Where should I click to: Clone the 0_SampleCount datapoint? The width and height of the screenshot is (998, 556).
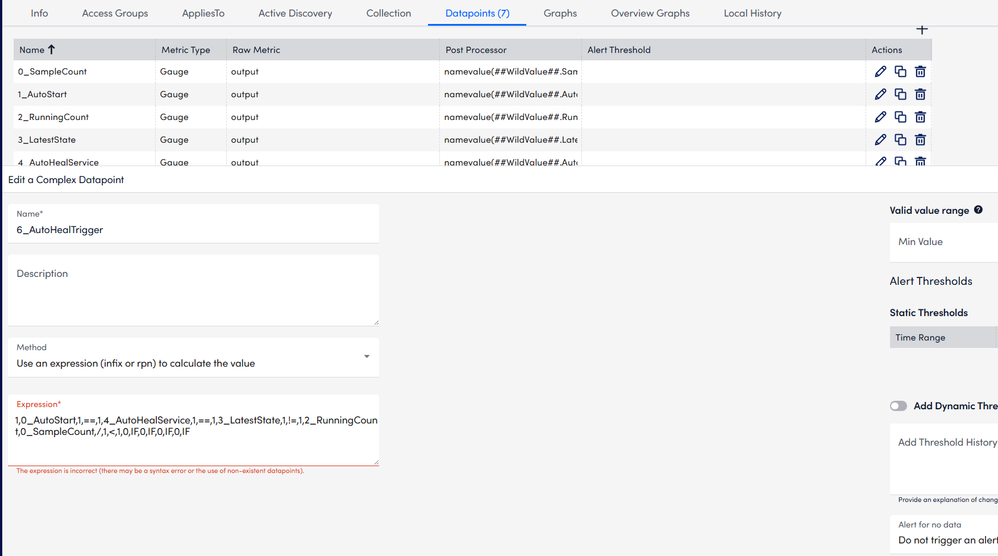tap(900, 72)
